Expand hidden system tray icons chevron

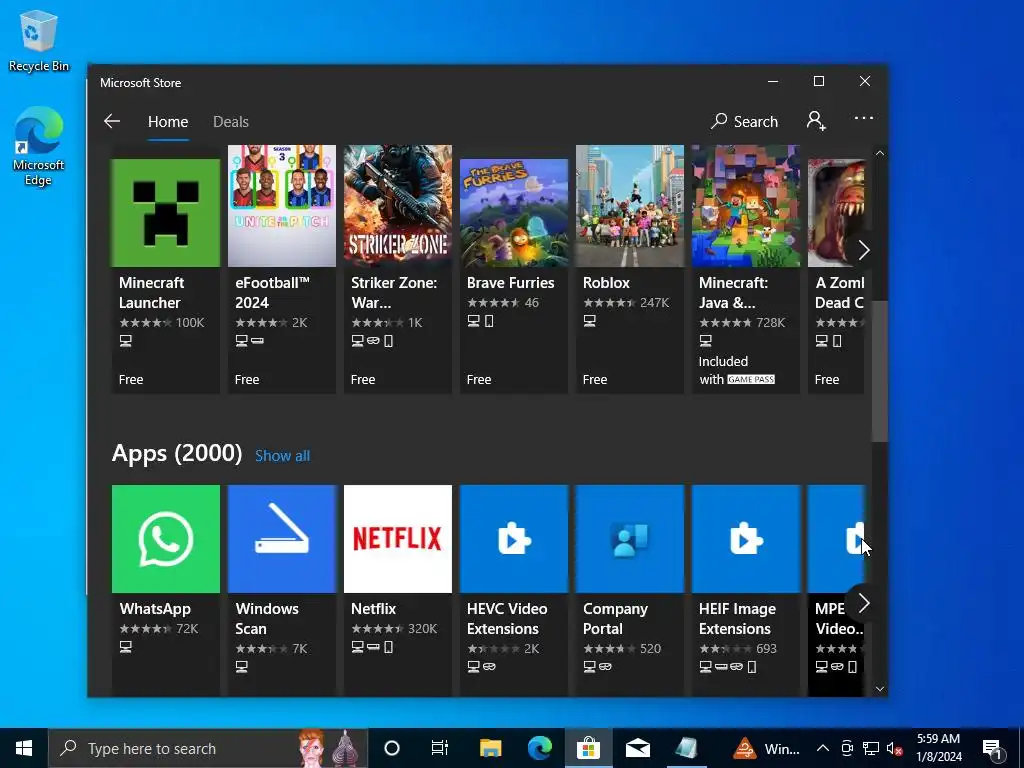point(823,748)
